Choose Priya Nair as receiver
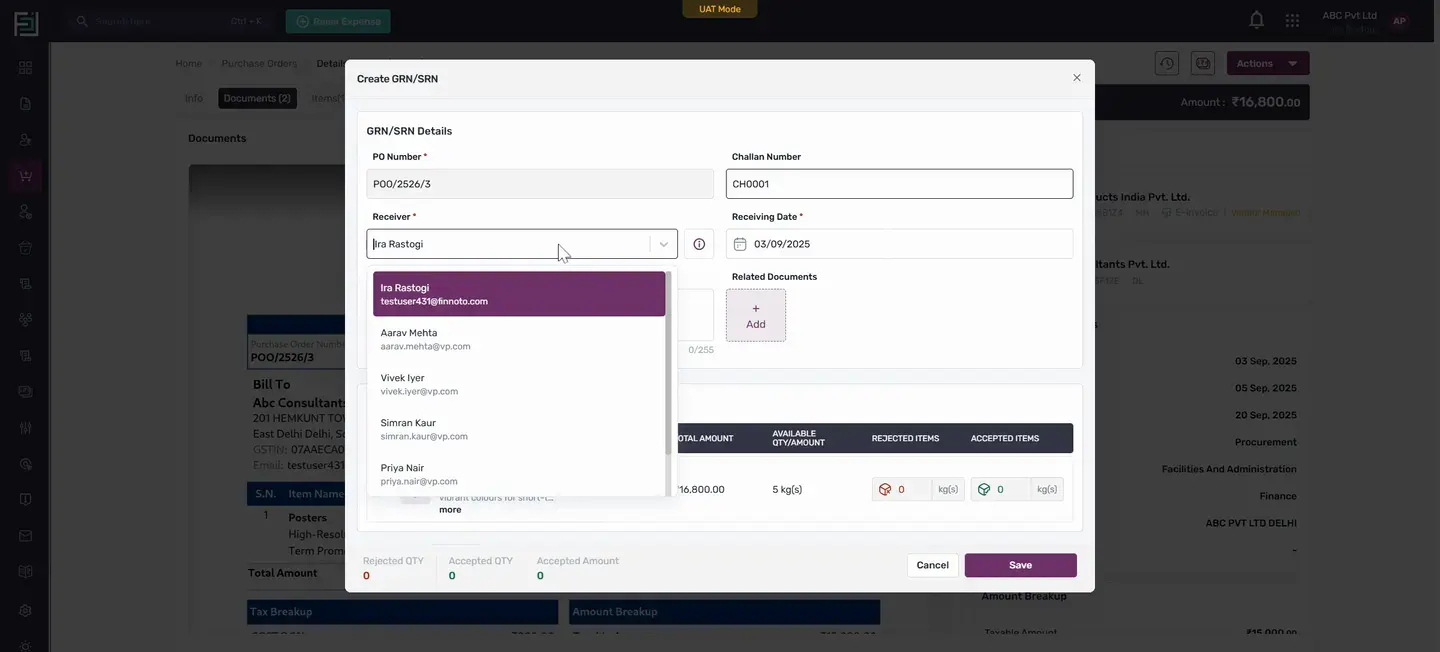The width and height of the screenshot is (1440, 652). [x=519, y=474]
